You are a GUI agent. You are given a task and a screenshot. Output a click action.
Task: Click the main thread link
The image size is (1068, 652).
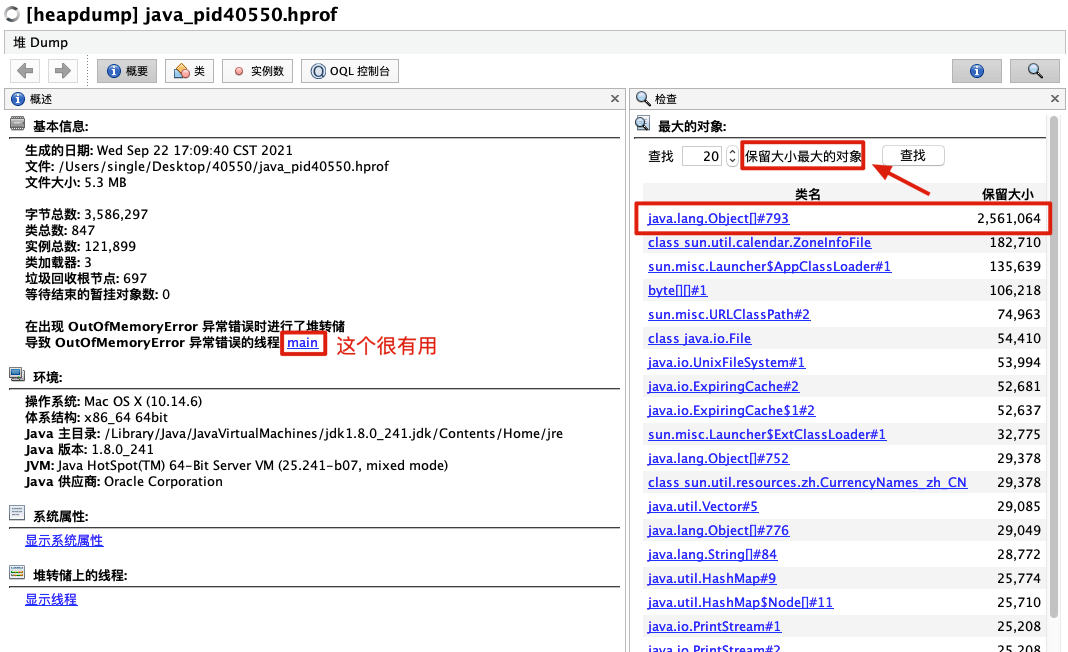tap(302, 343)
